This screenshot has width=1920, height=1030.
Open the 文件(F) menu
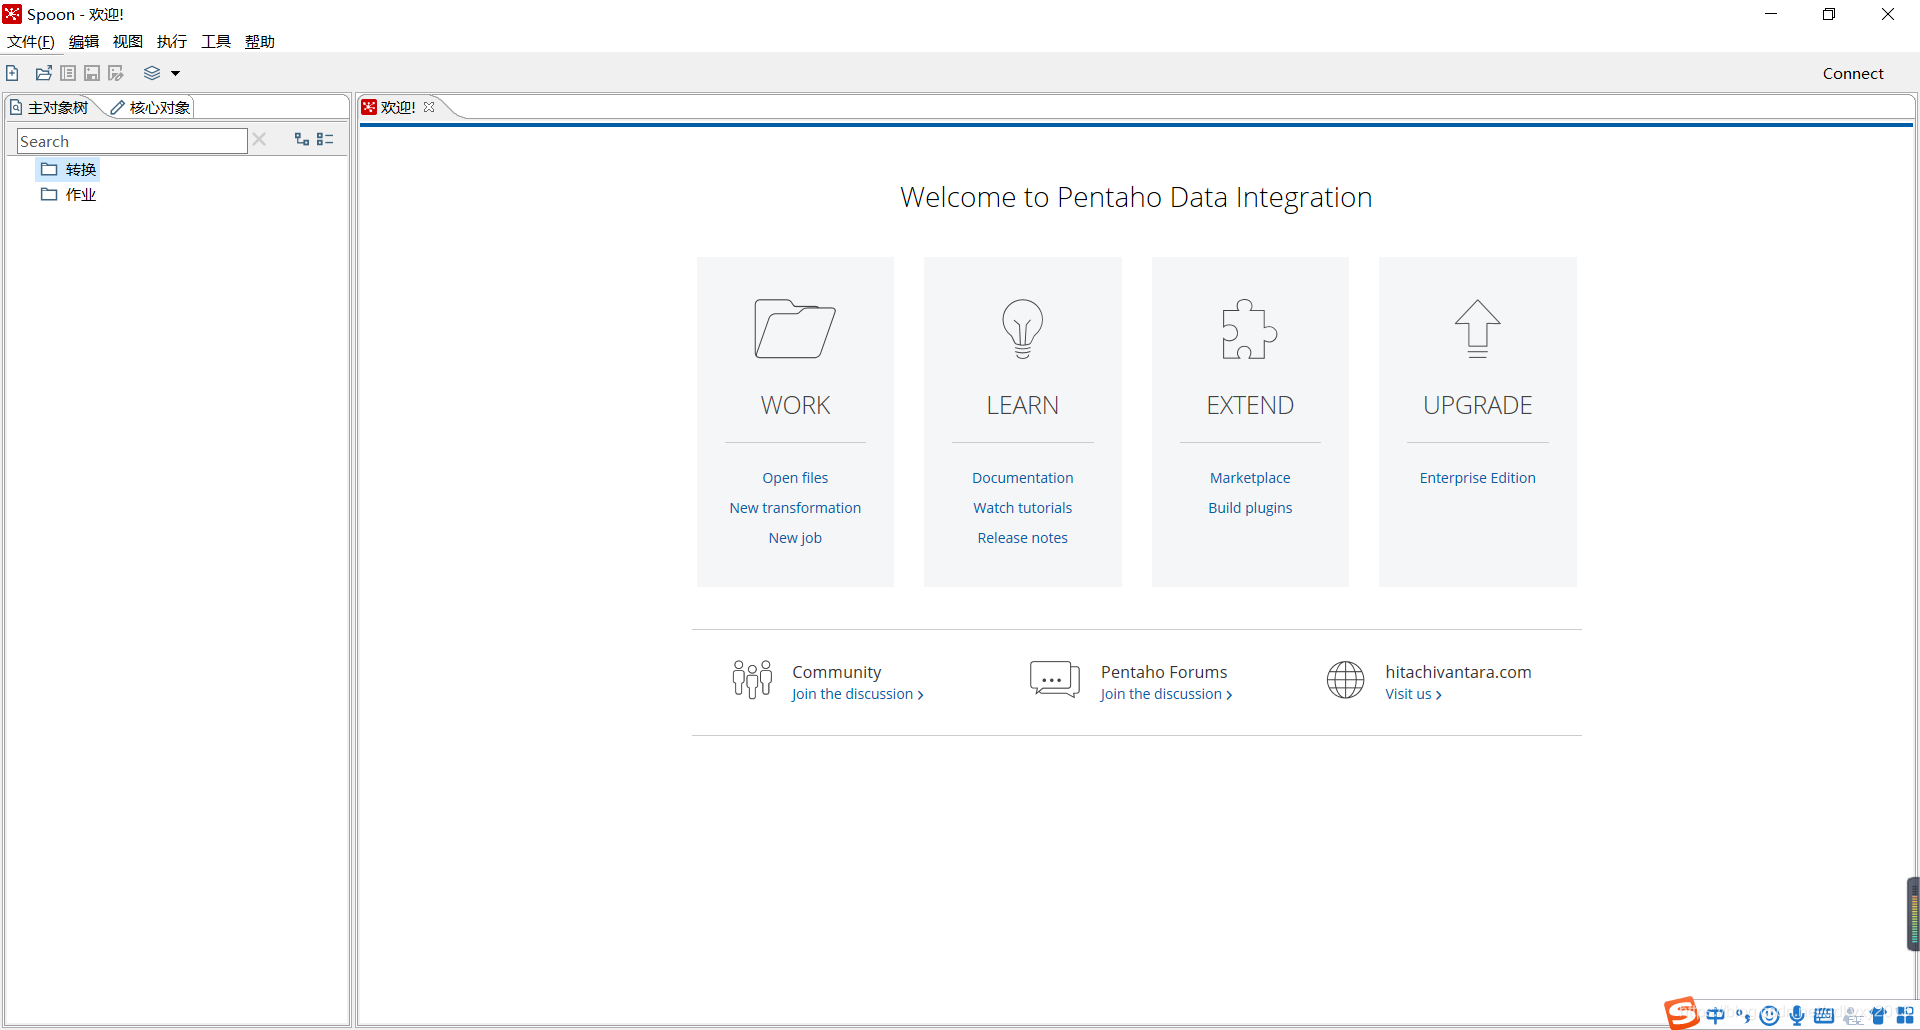31,41
